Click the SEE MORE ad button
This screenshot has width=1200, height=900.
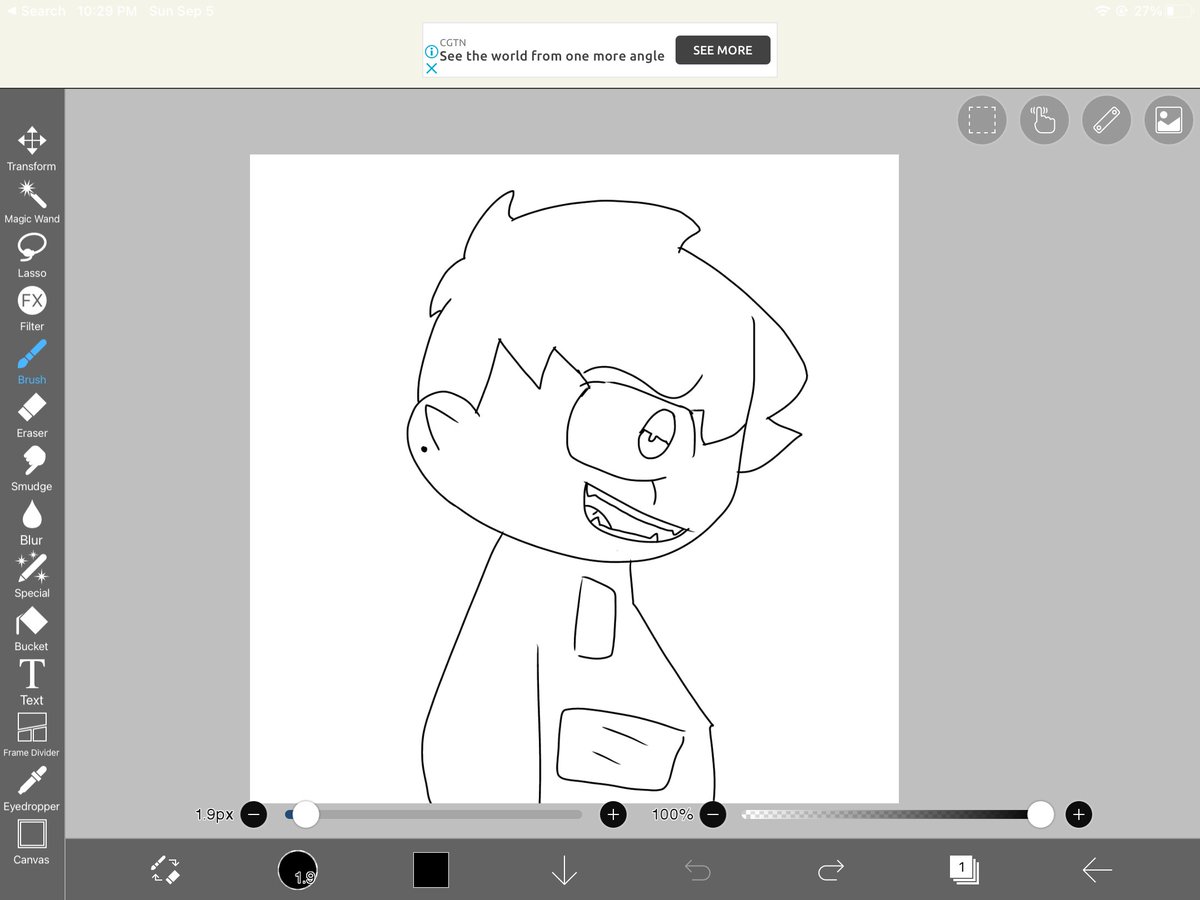click(722, 50)
